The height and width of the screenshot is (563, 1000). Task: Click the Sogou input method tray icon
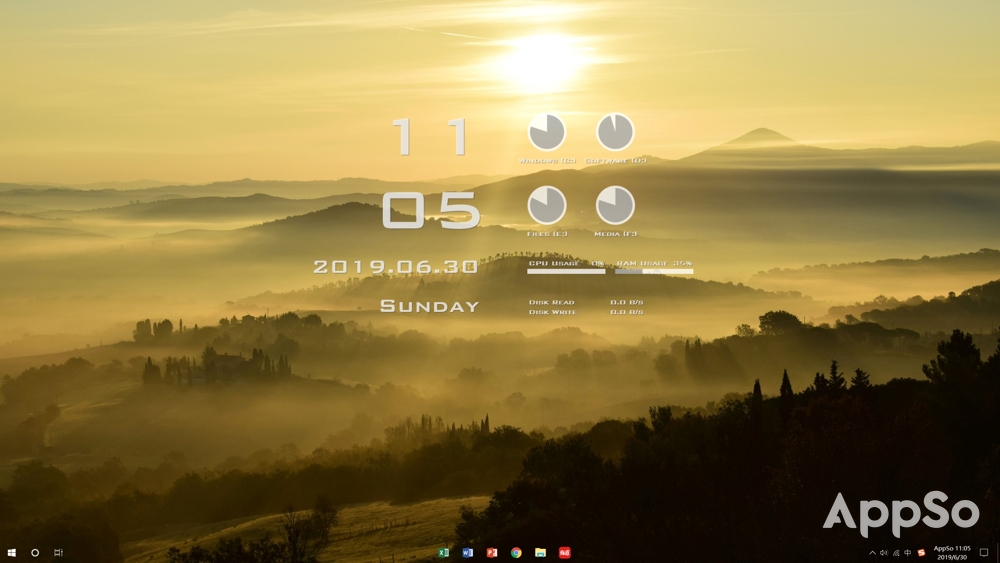(x=921, y=552)
